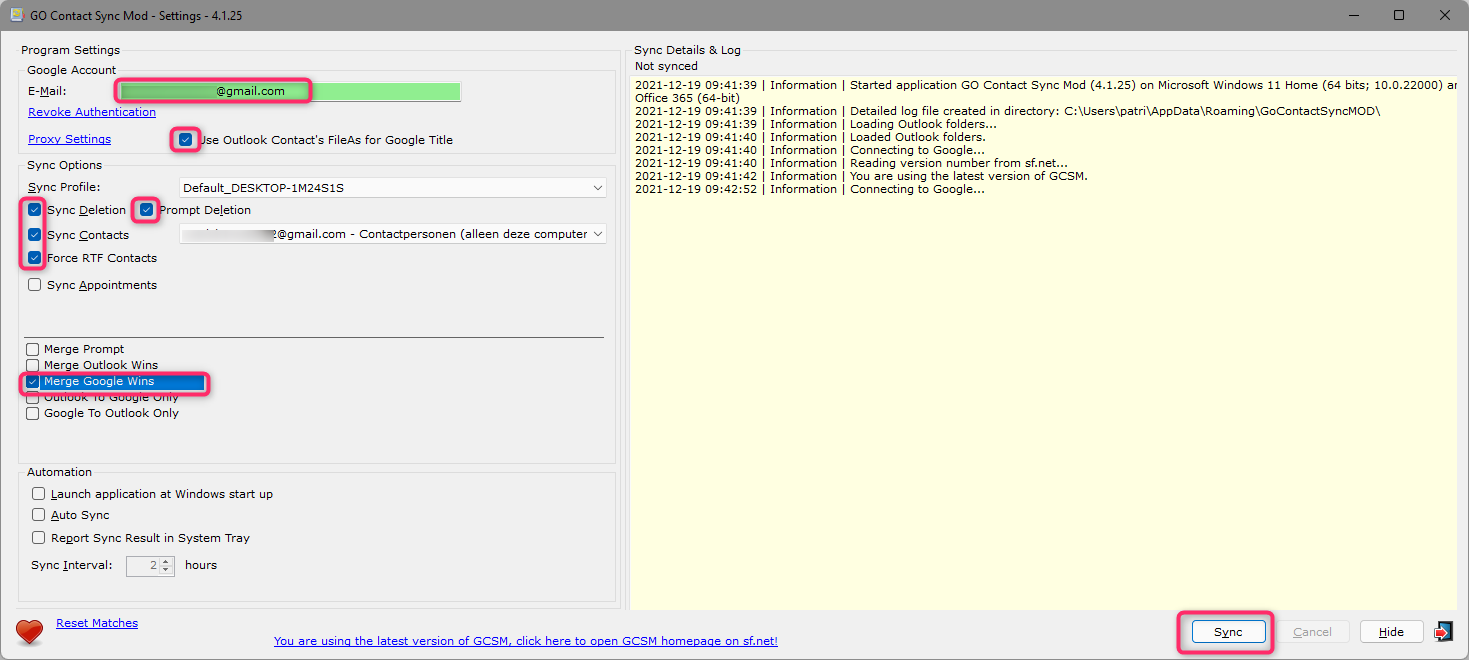This screenshot has height=660, width=1469.
Task: Toggle Use Outlook Contact's FileAs for Google Title
Action: click(186, 140)
